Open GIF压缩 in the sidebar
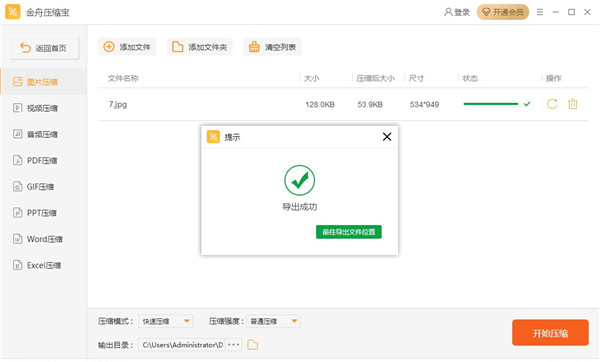This screenshot has width=600, height=362. click(x=44, y=187)
